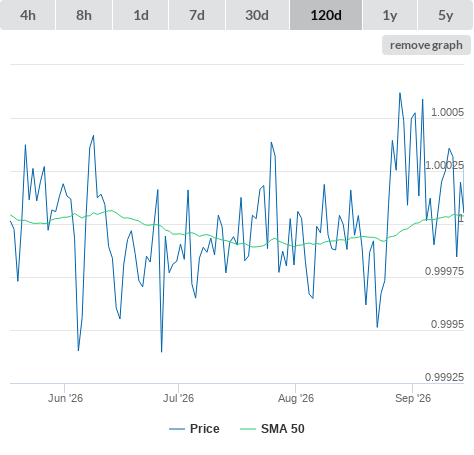The width and height of the screenshot is (474, 455).
Task: Select the 4h time range tab
Action: tap(28, 15)
